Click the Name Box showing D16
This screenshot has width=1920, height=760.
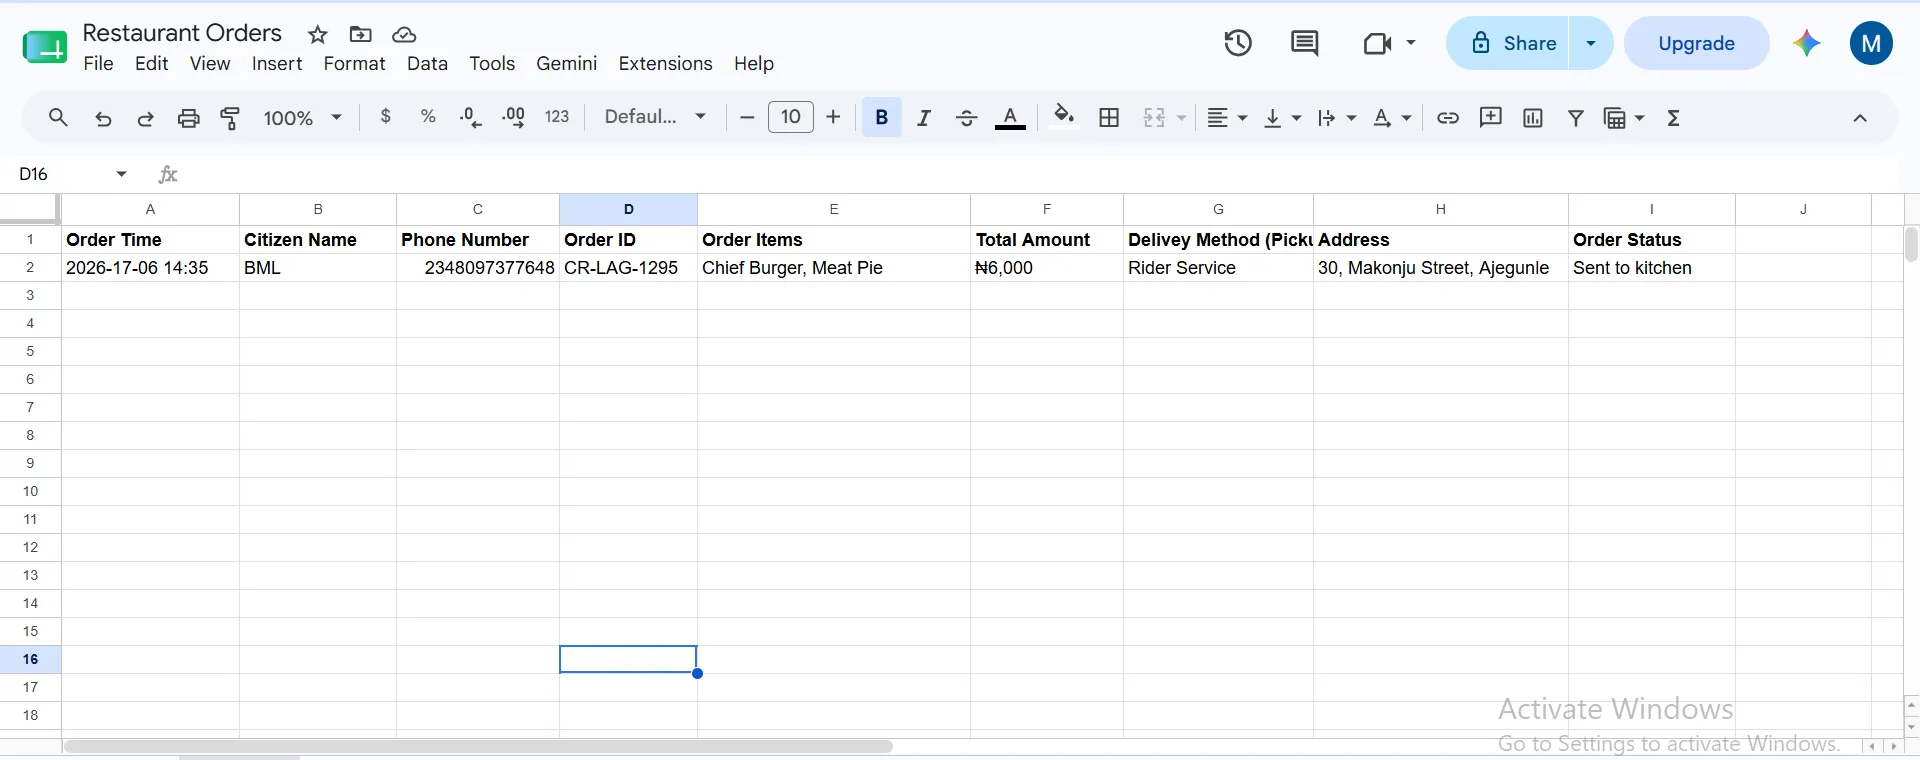click(73, 174)
